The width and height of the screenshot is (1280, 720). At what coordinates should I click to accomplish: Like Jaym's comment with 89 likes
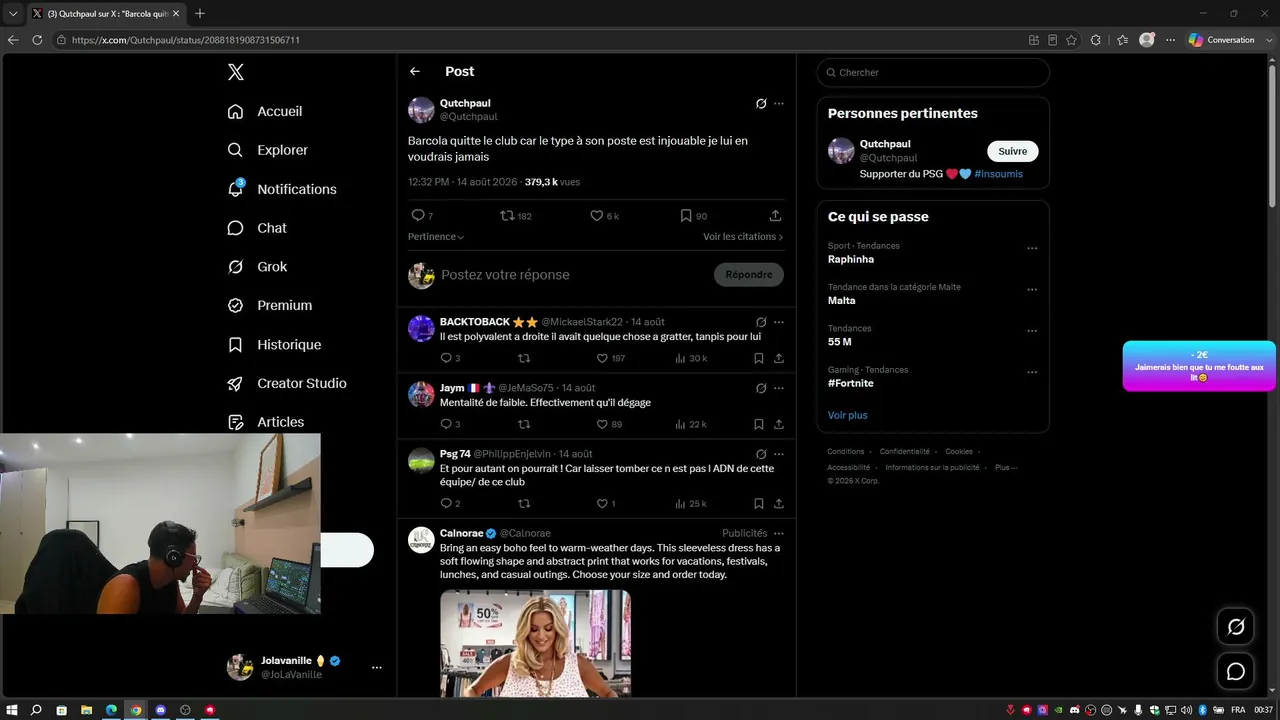pyautogui.click(x=602, y=424)
